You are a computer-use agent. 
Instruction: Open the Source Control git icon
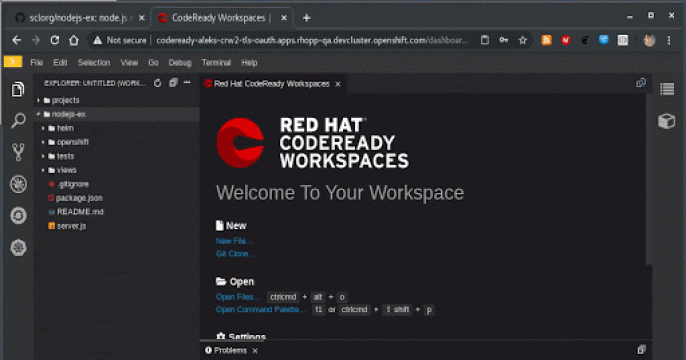point(18,152)
